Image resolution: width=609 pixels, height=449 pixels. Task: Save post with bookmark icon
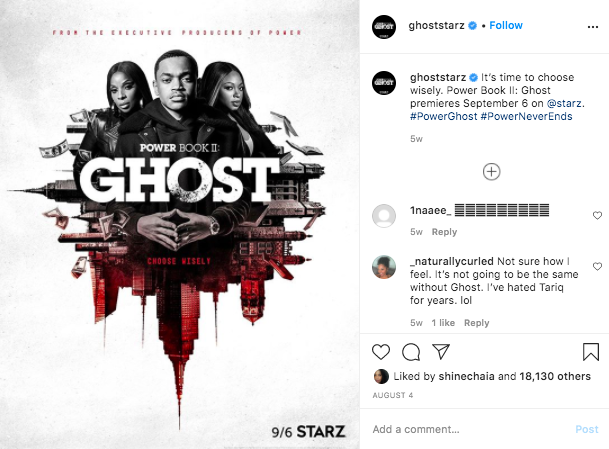[x=591, y=352]
